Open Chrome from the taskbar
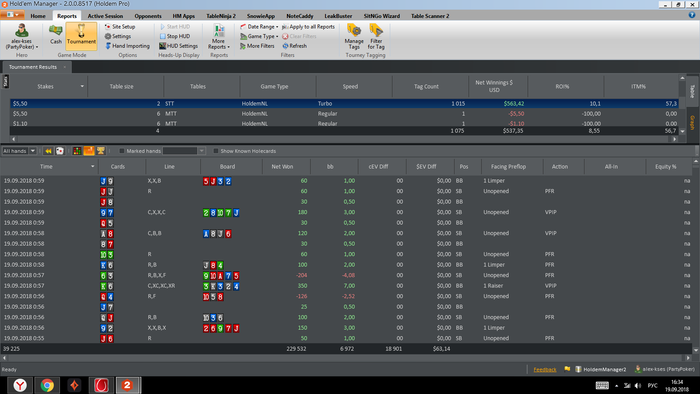 pyautogui.click(x=47, y=385)
